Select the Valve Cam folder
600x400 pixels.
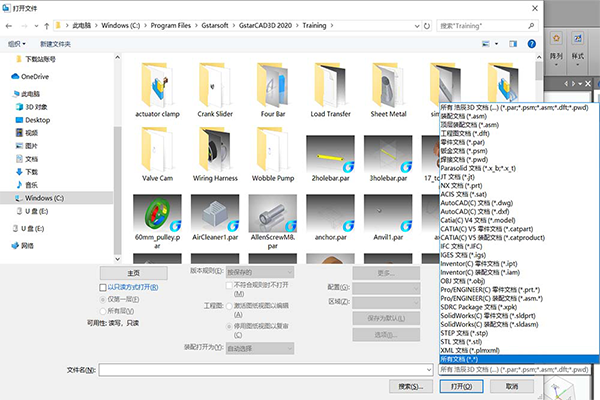pos(157,155)
